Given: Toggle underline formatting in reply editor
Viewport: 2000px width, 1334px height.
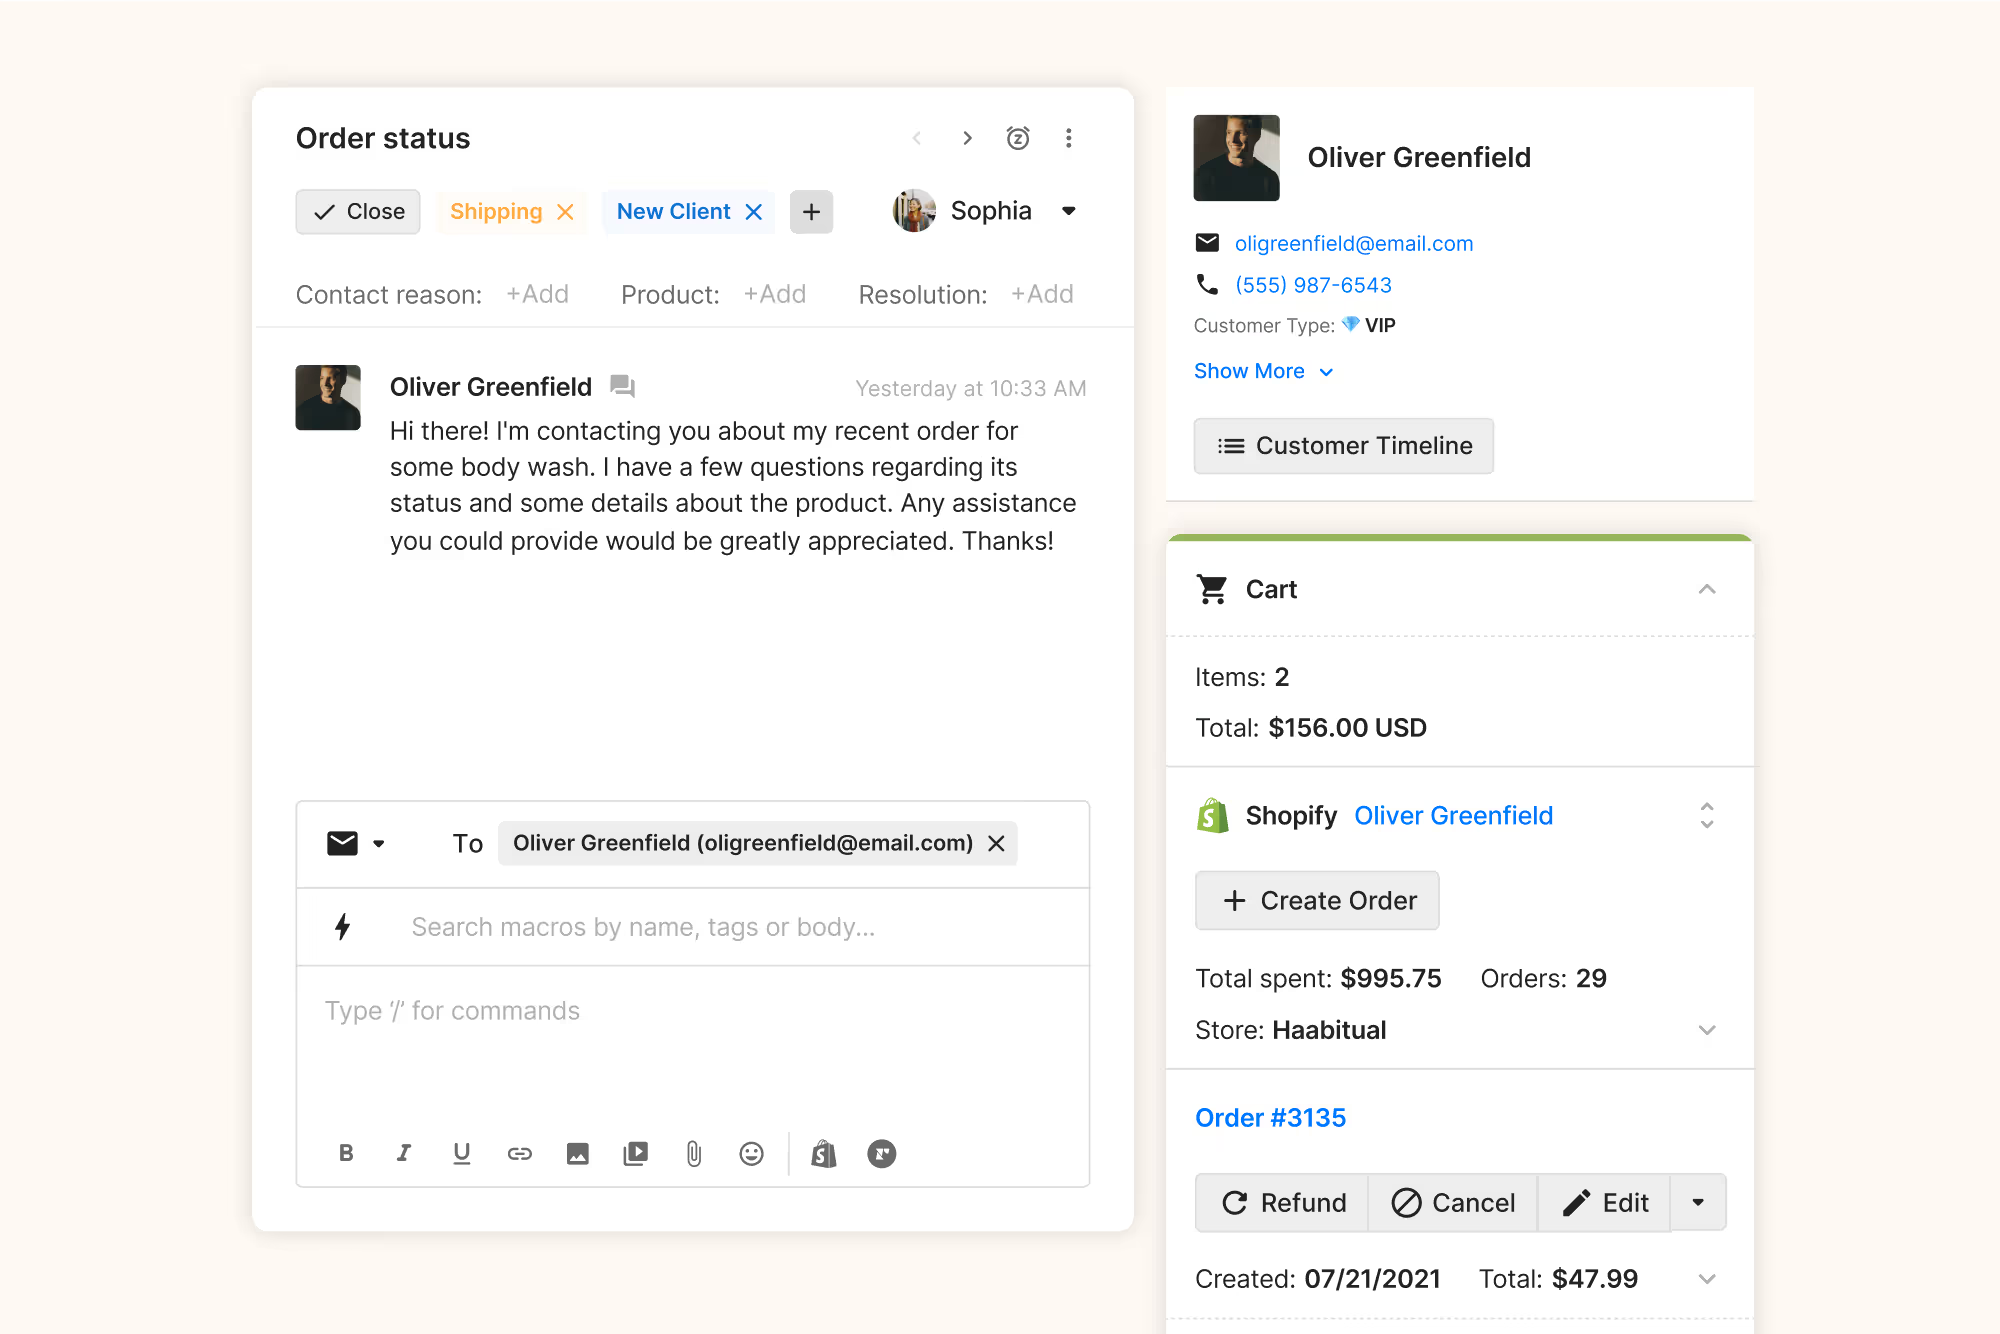Looking at the screenshot, I should (x=461, y=1153).
